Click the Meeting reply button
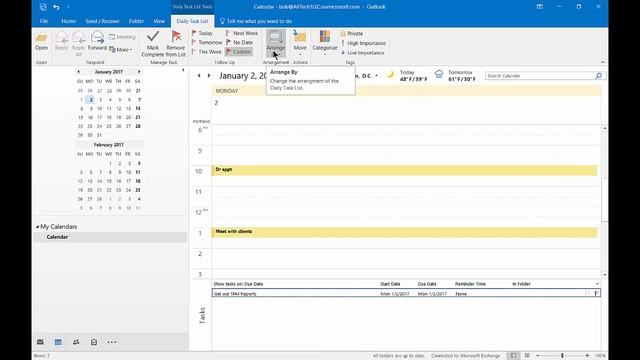640x360 pixels. [122, 37]
